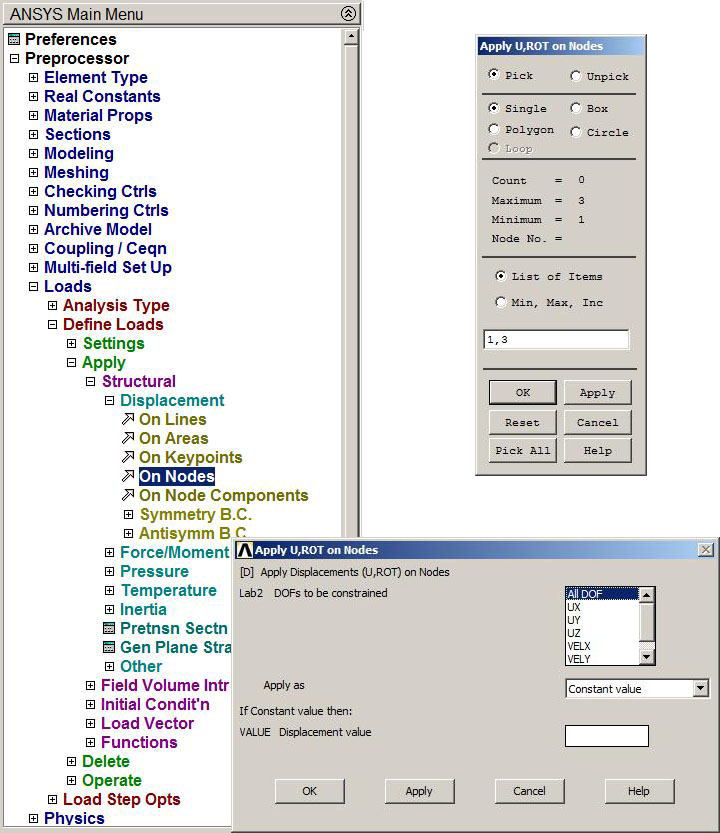Click the Pretnsn Sectn dialog icon

pyautogui.click(x=110, y=629)
